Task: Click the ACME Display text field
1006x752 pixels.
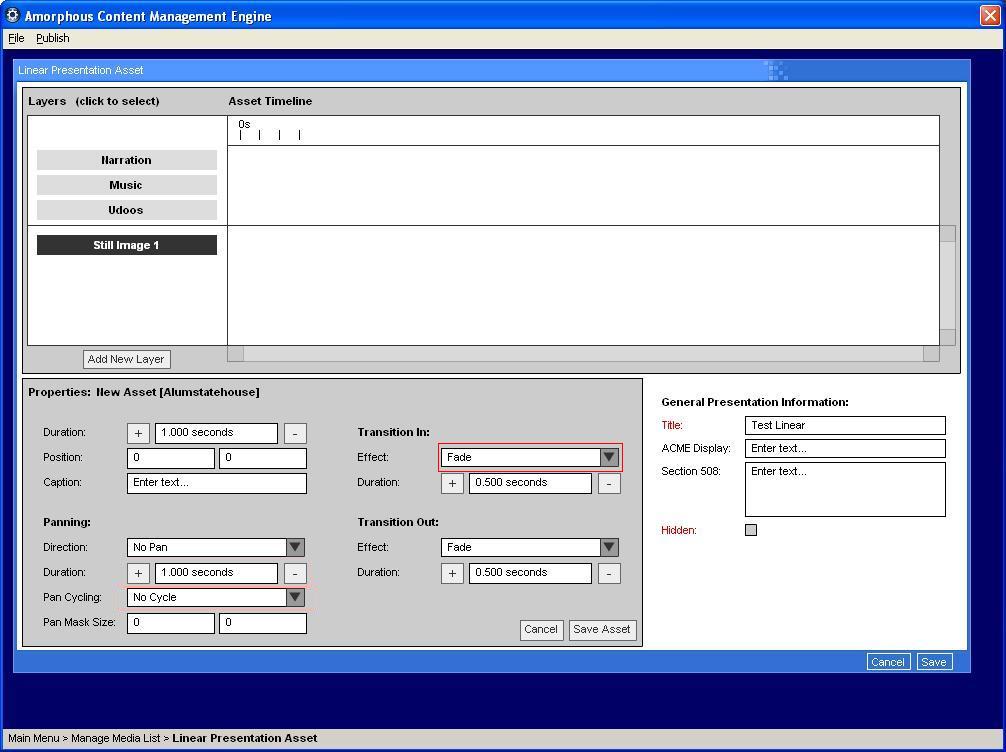Action: pos(845,449)
